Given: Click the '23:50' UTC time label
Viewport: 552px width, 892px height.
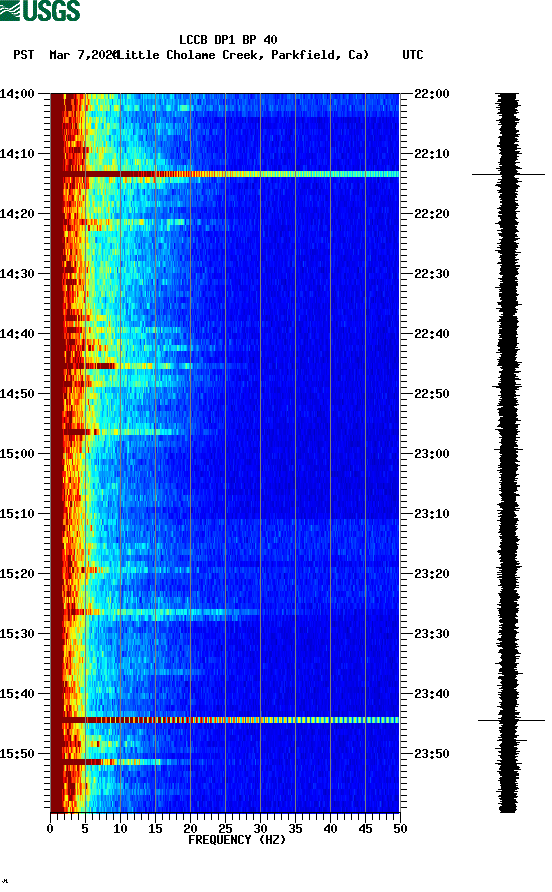Looking at the screenshot, I should point(432,754).
